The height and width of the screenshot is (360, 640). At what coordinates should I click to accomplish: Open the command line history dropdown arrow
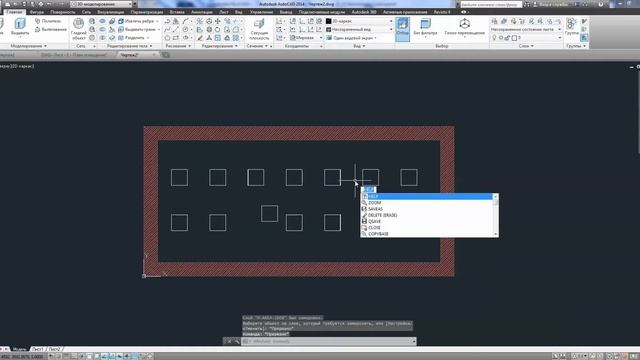(413, 341)
